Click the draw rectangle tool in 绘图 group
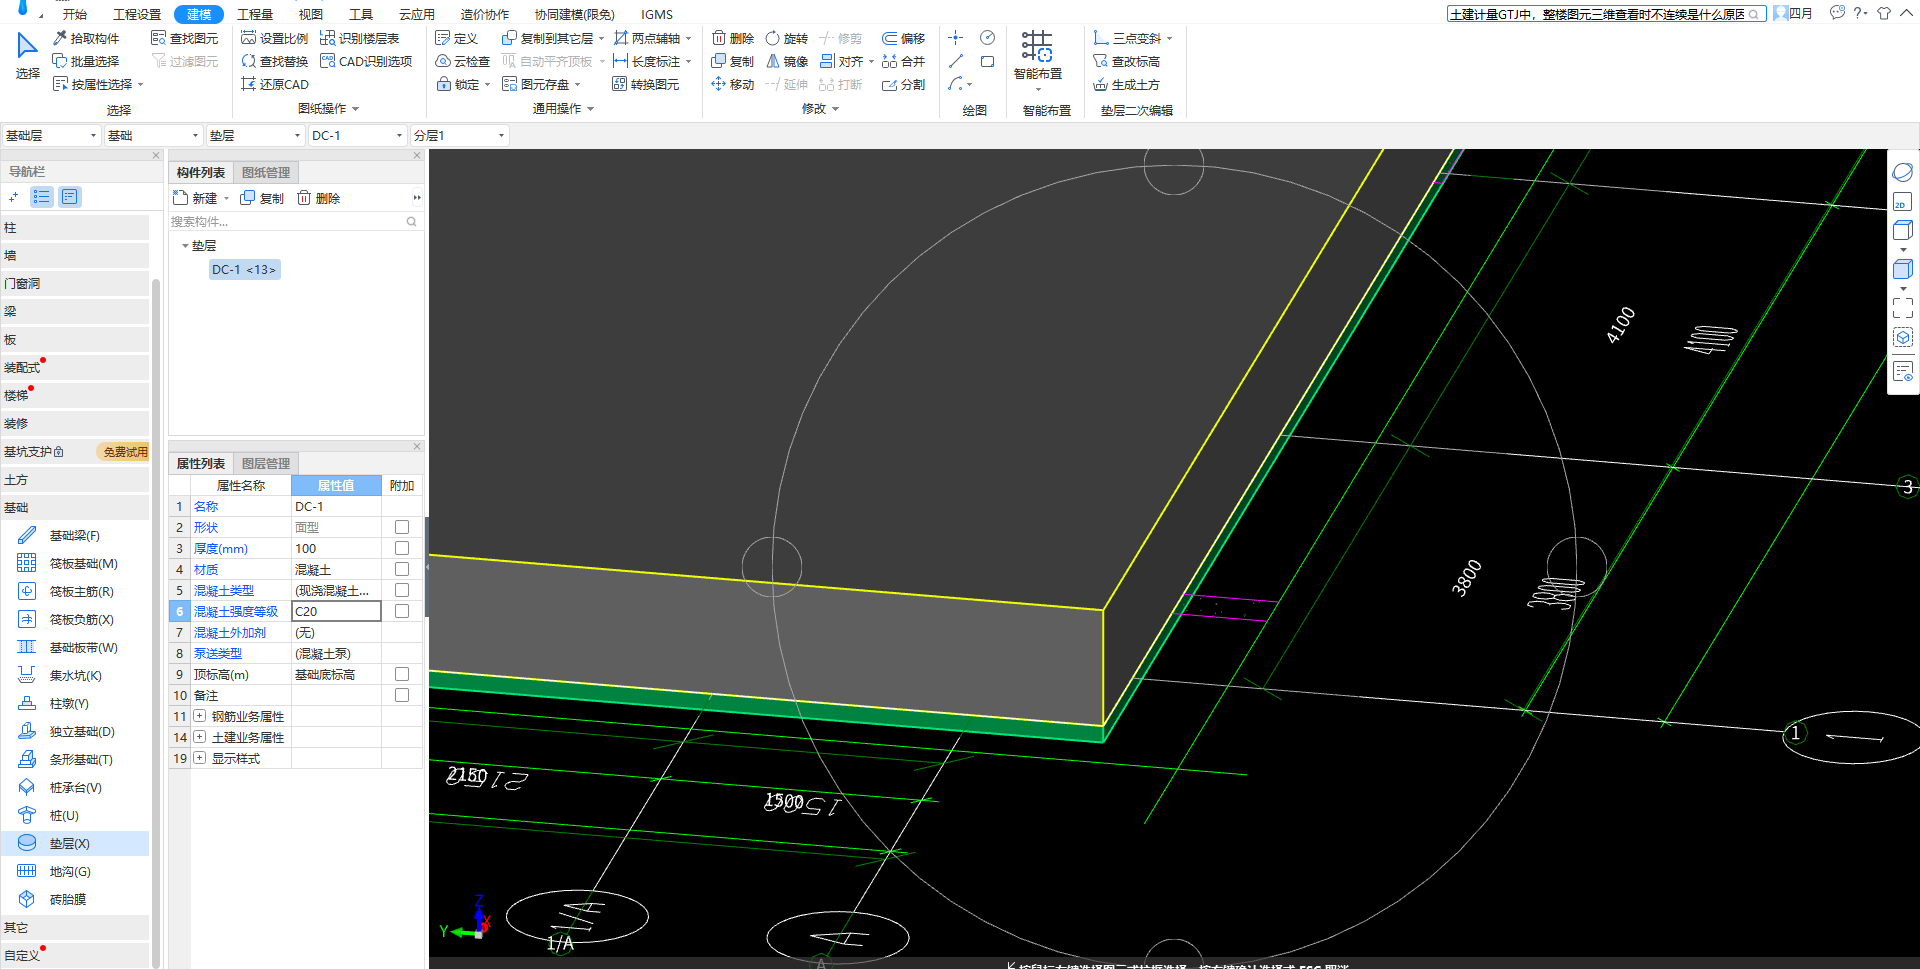 pyautogui.click(x=987, y=61)
